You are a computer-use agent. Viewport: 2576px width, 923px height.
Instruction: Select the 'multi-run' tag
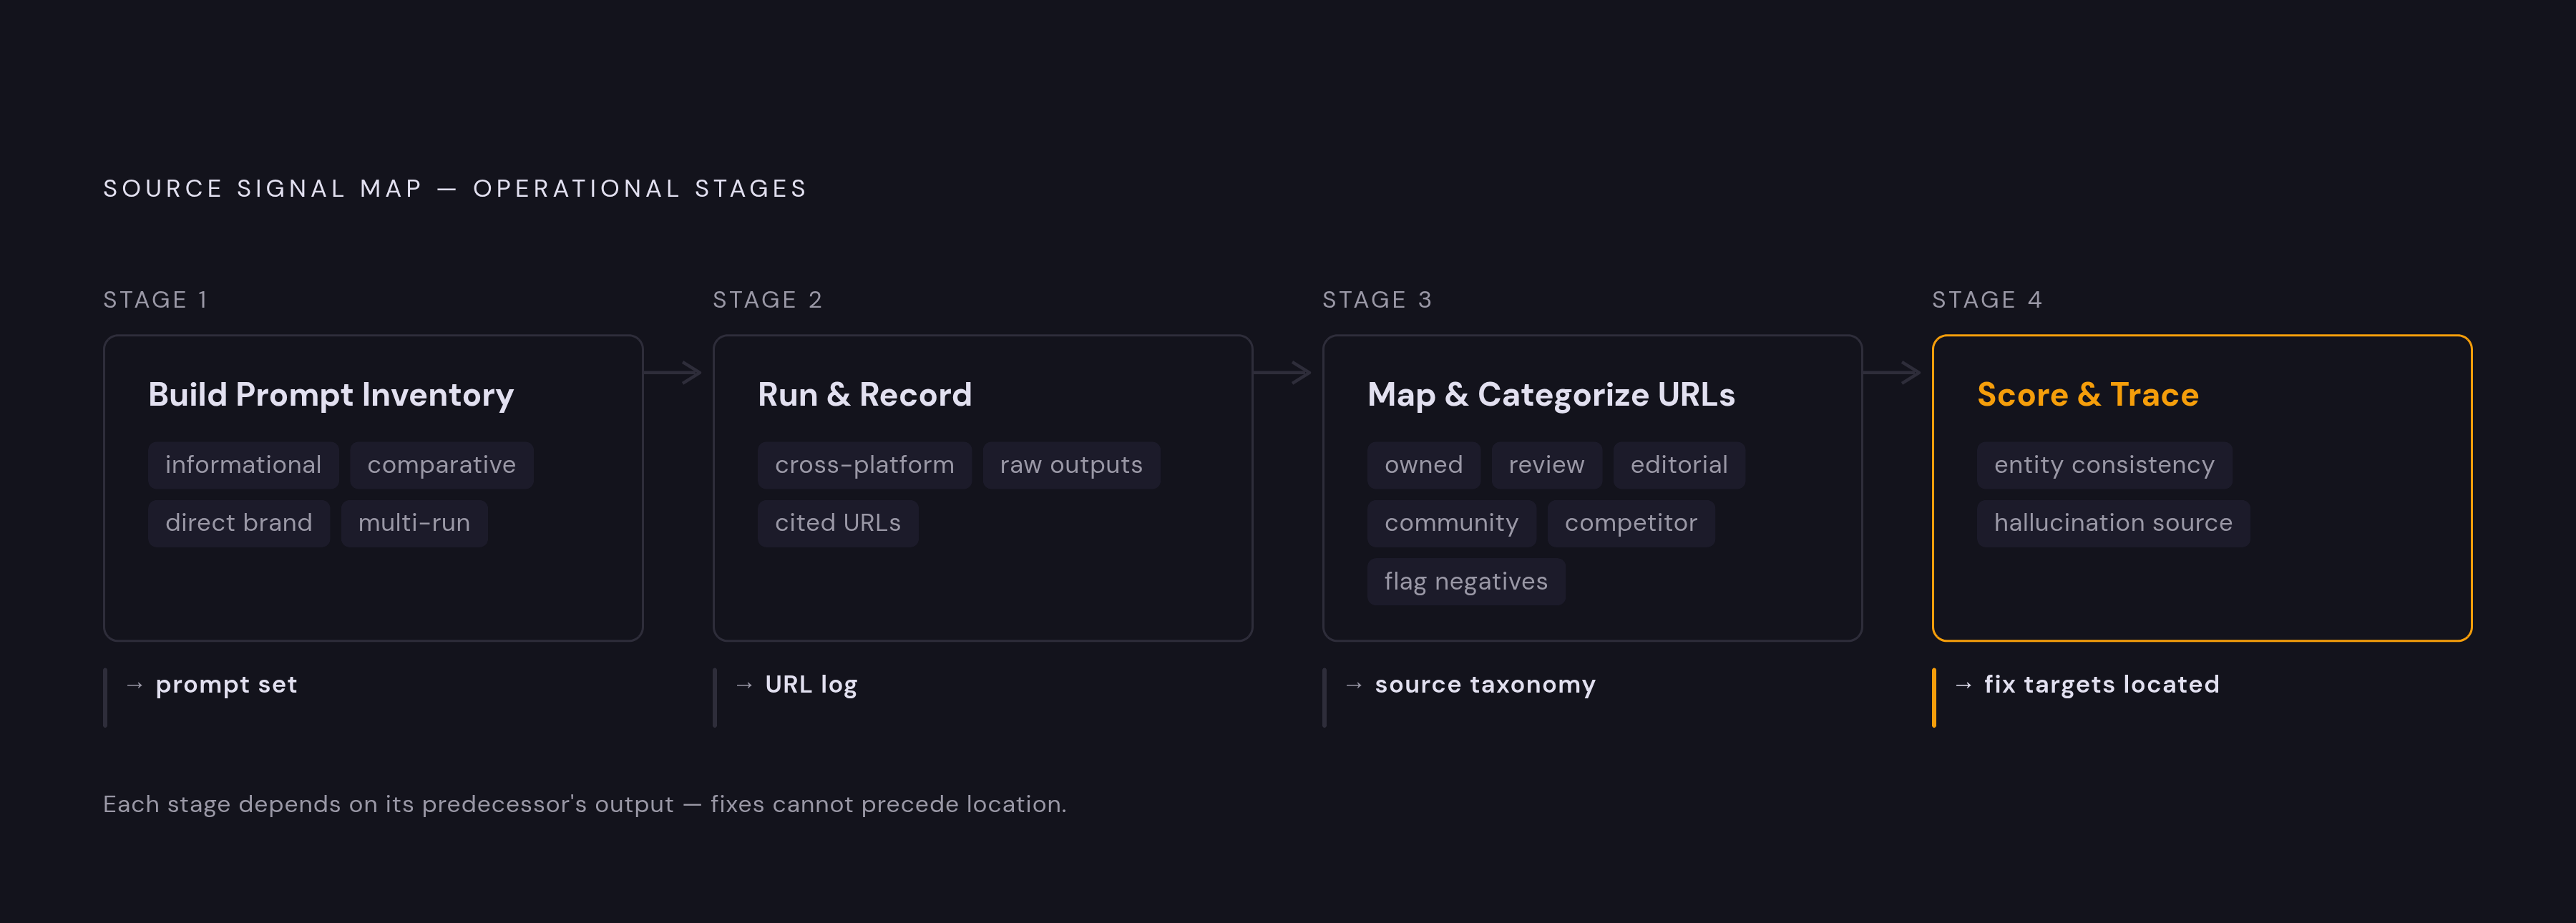[x=414, y=523]
